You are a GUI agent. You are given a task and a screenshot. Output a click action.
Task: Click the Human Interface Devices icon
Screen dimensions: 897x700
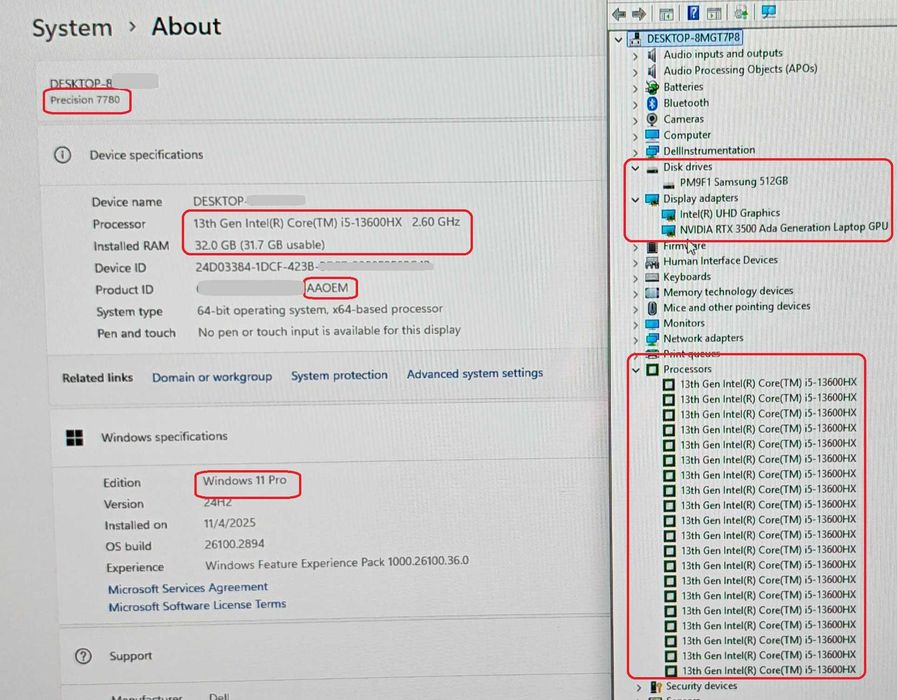[x=652, y=262]
